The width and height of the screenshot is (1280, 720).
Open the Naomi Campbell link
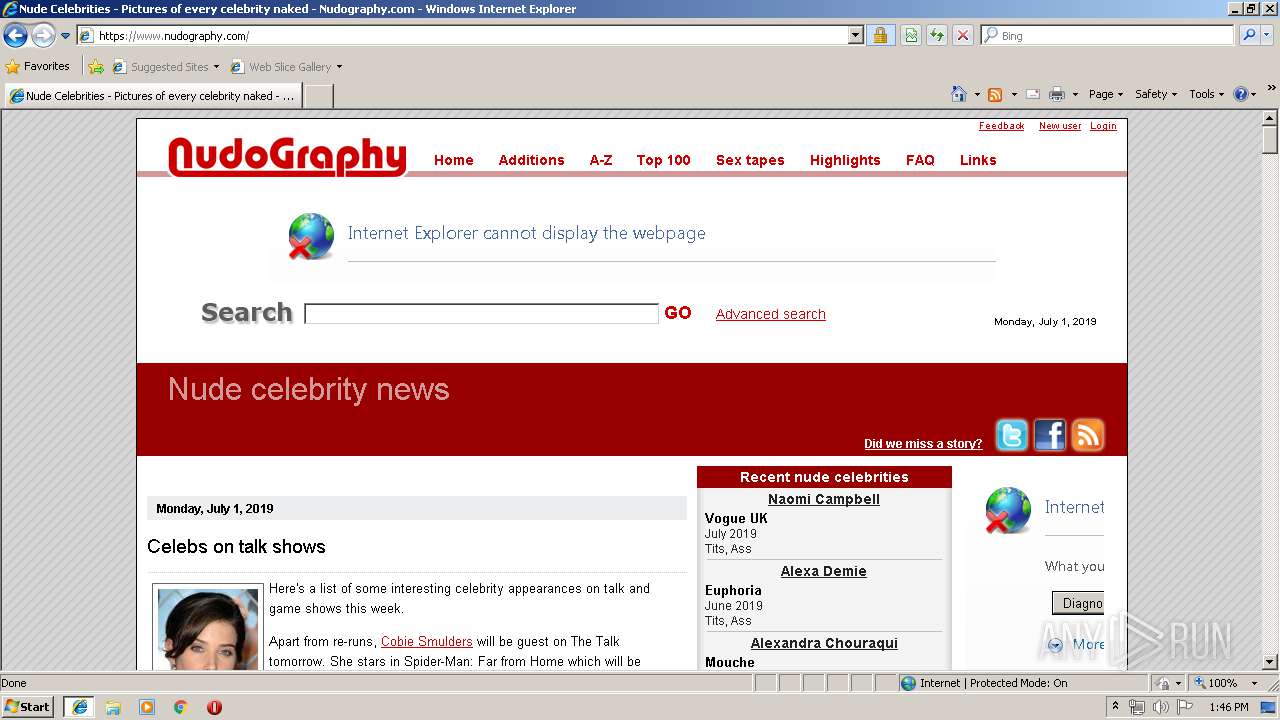point(824,499)
